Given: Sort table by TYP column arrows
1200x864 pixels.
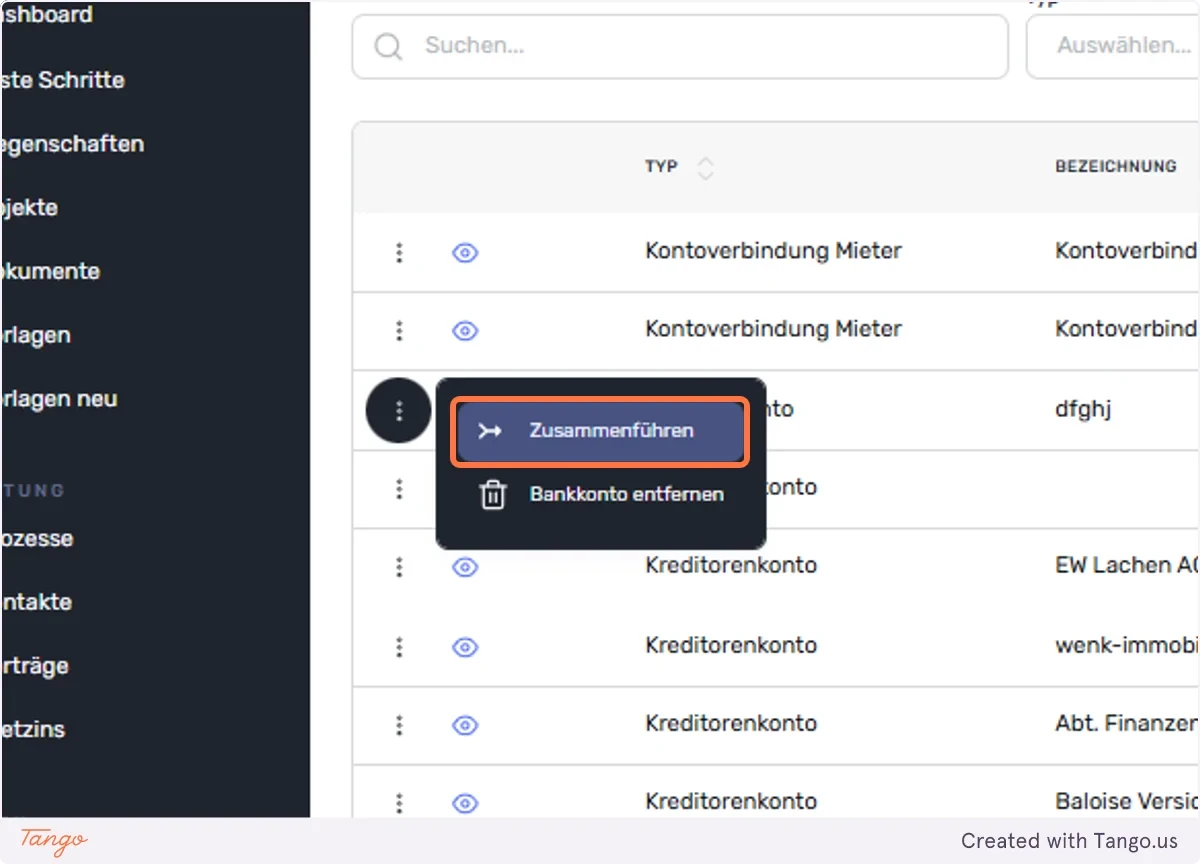Looking at the screenshot, I should (705, 167).
